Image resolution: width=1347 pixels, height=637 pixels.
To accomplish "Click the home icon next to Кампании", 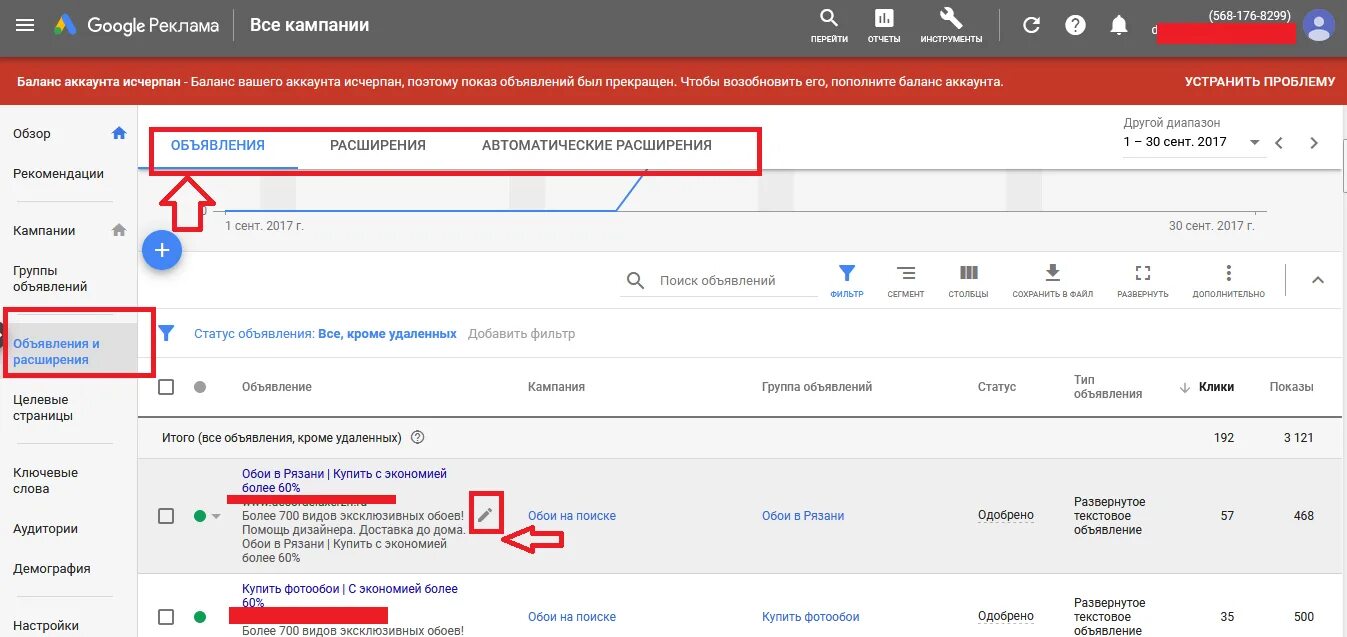I will click(x=119, y=230).
